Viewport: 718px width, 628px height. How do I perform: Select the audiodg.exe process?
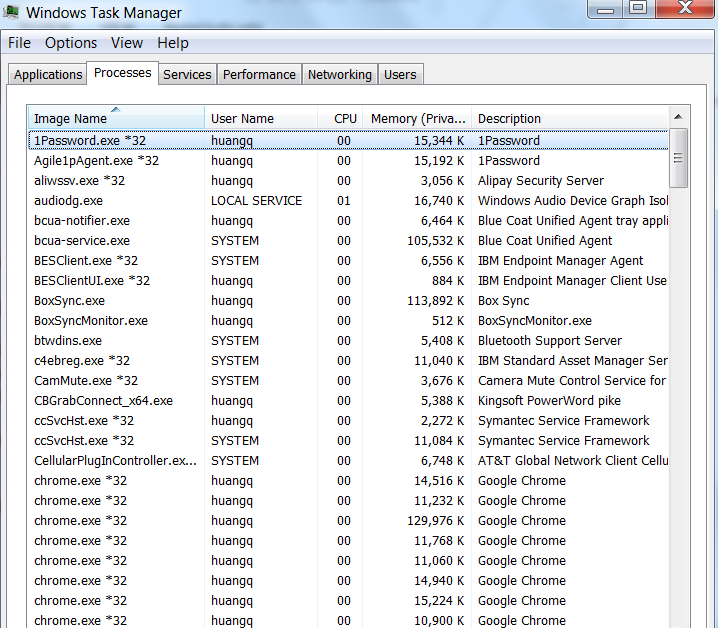click(x=348, y=201)
